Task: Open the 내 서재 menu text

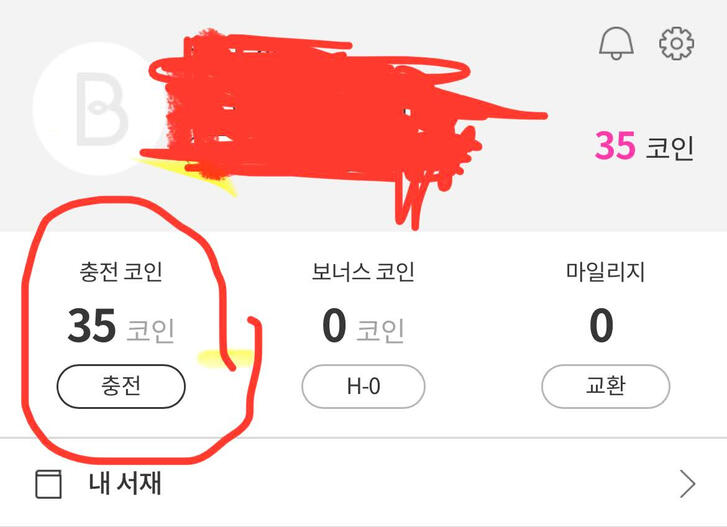Action: point(125,485)
